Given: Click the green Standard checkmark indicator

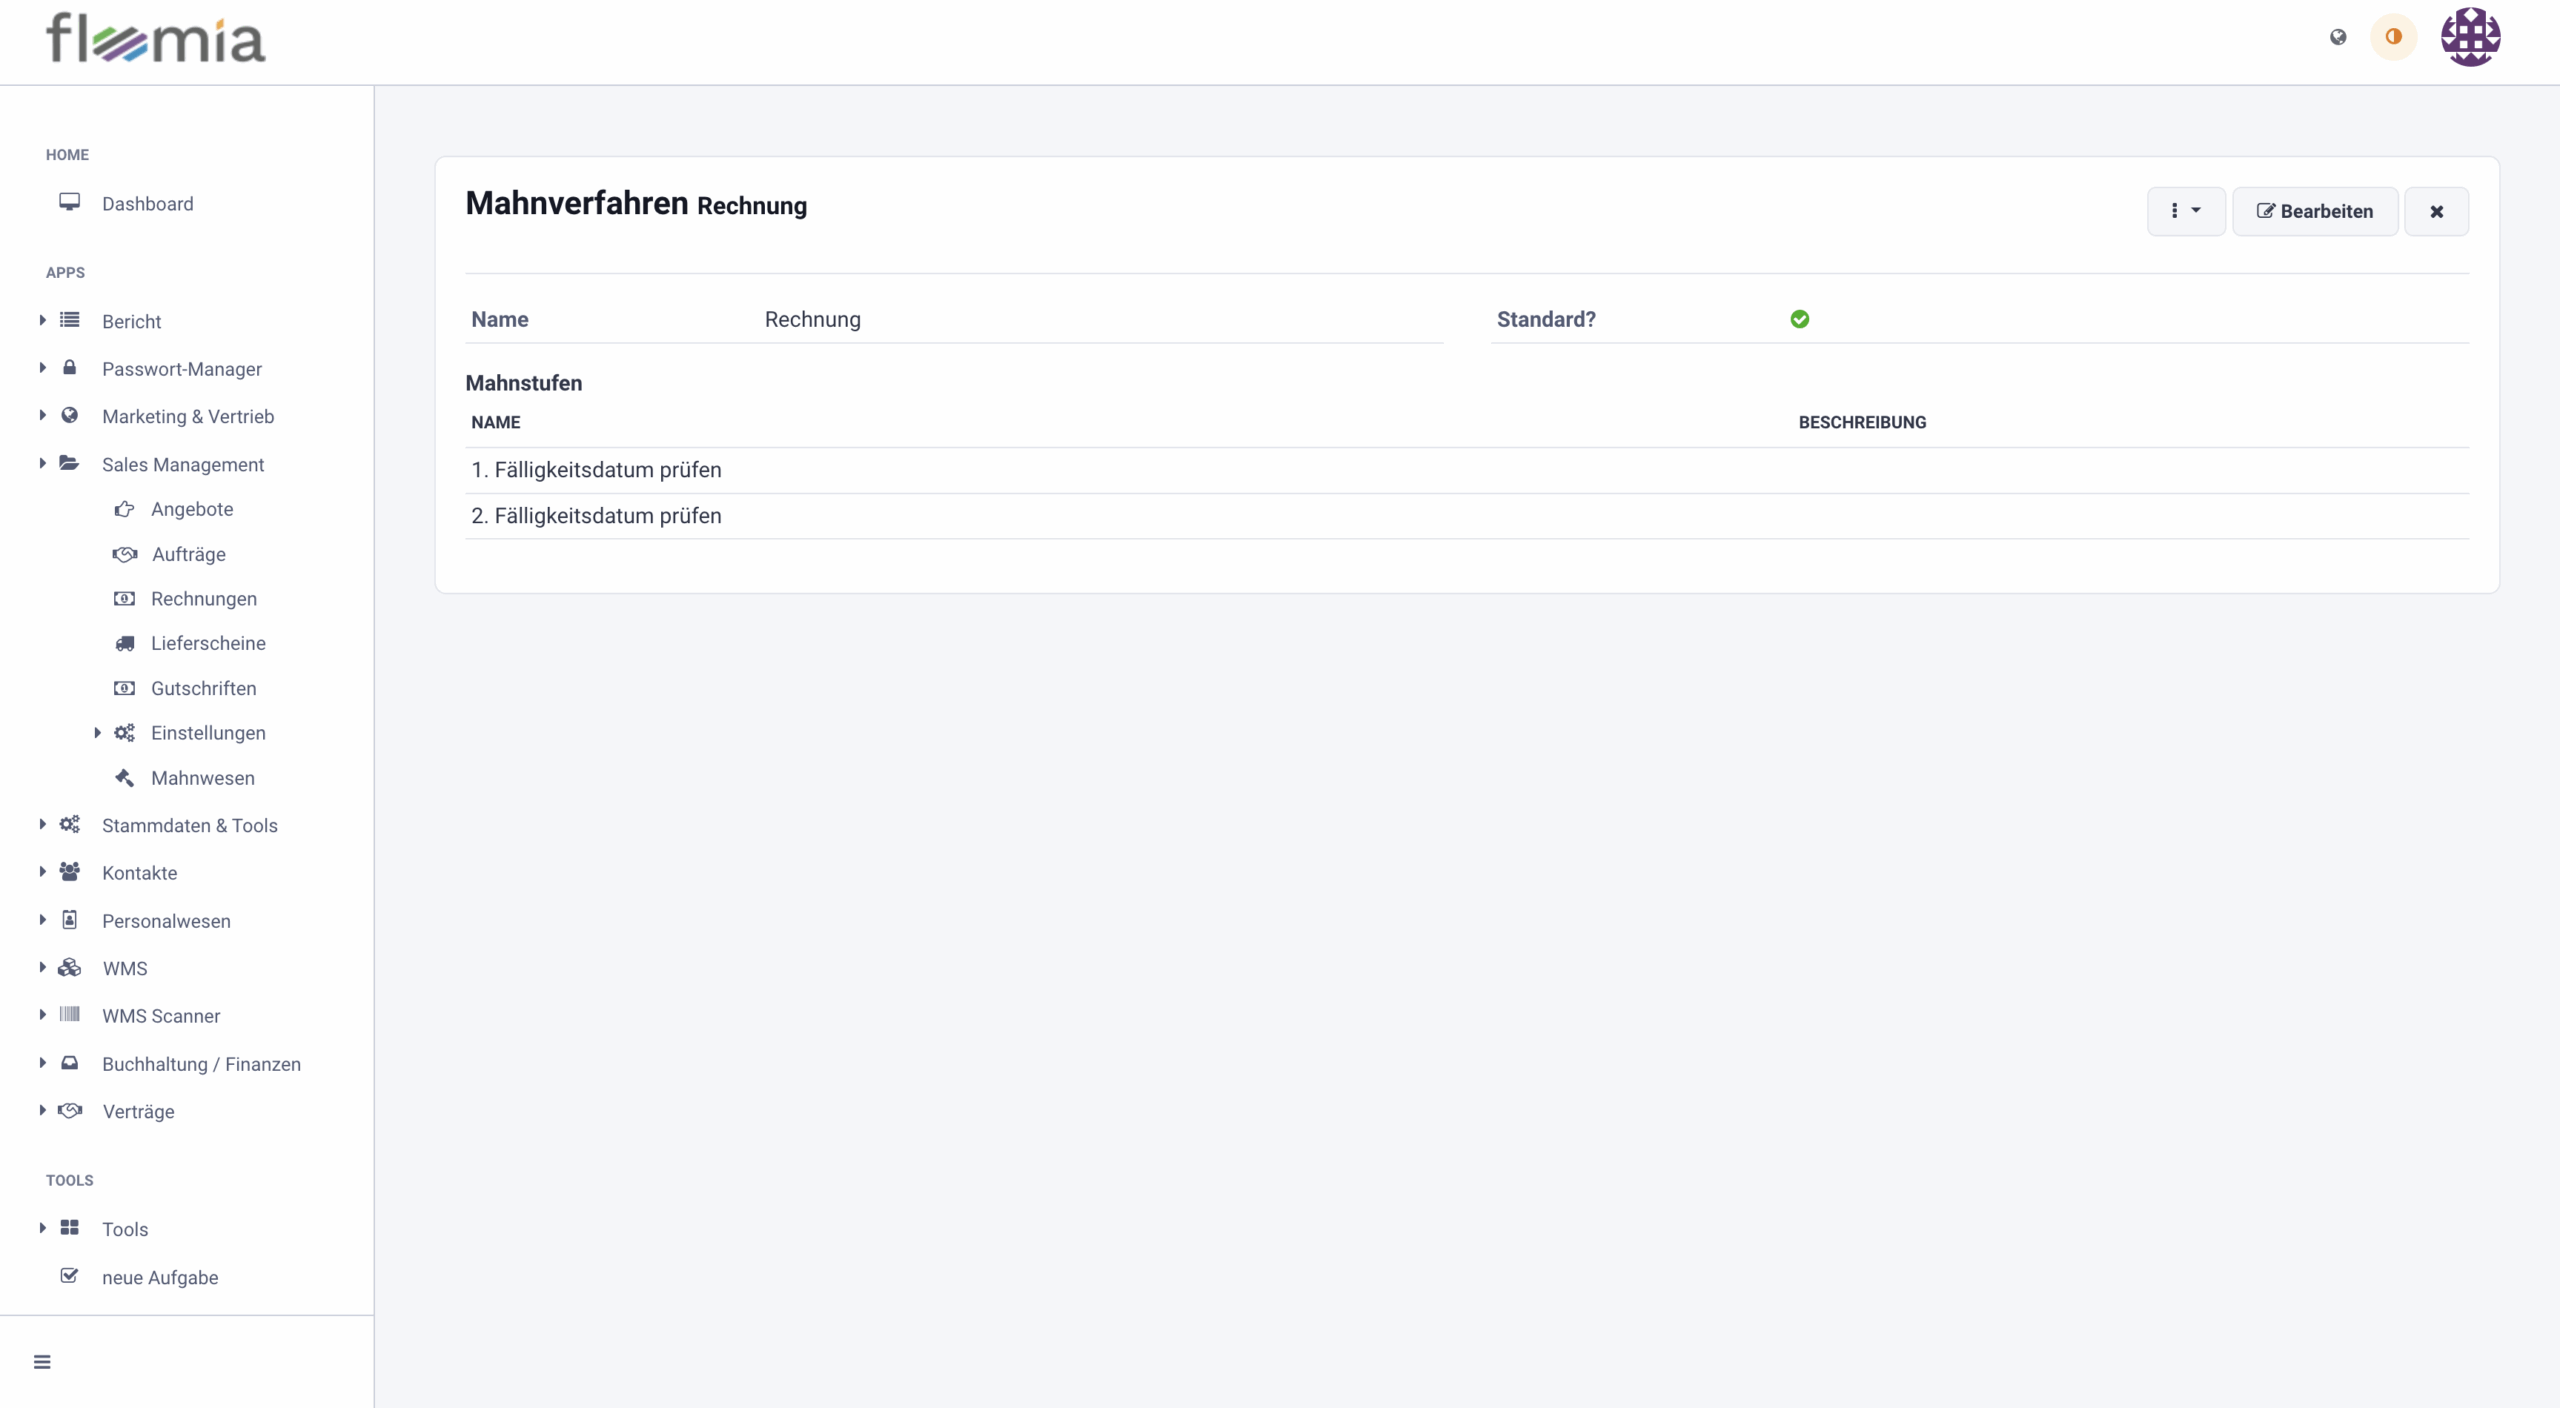Looking at the screenshot, I should [x=1799, y=319].
